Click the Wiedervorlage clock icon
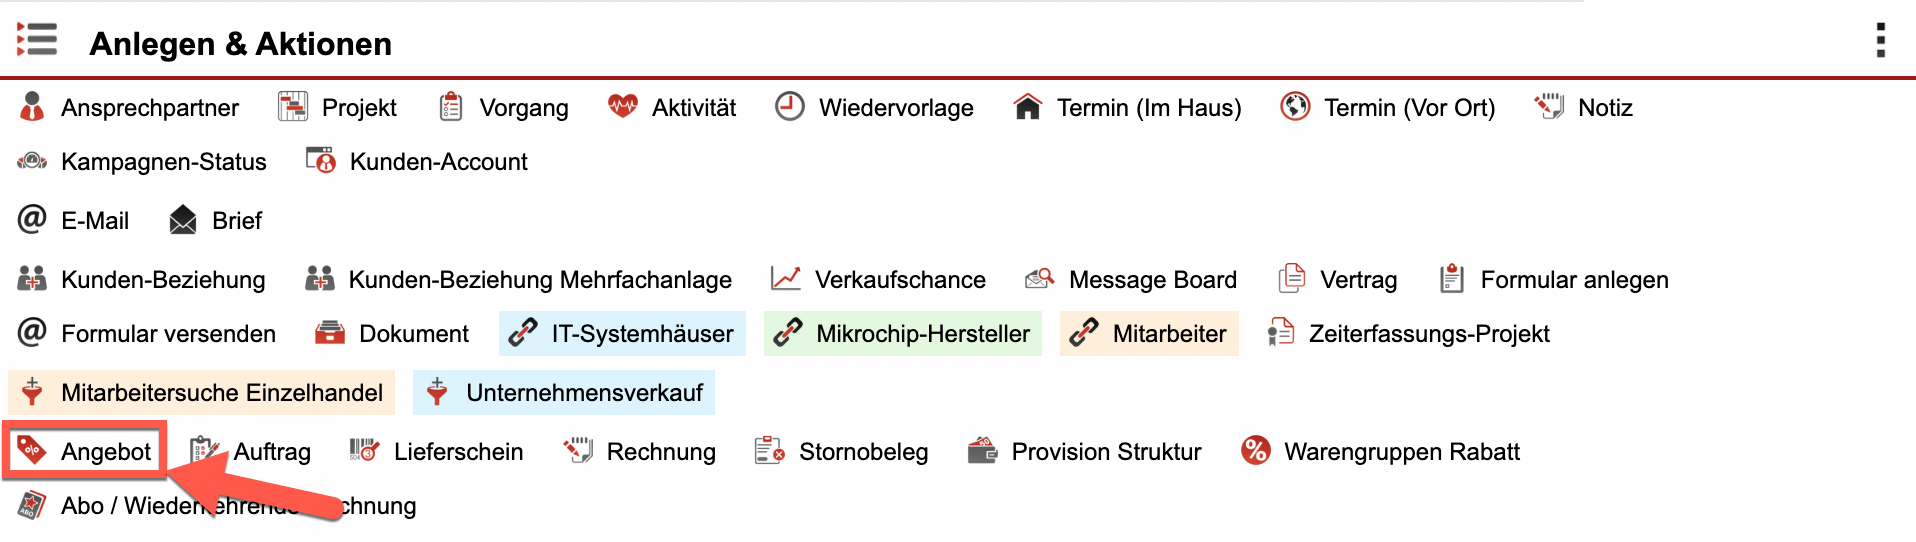The image size is (1916, 542). coord(790,106)
